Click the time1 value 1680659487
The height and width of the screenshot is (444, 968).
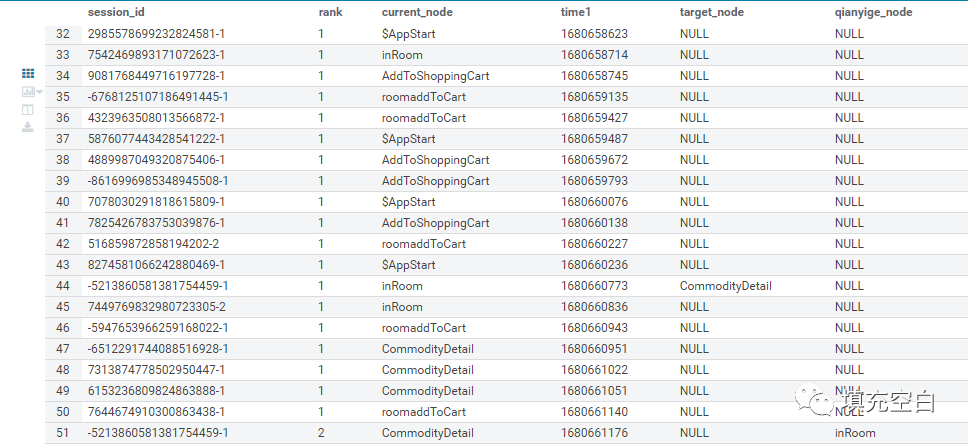[595, 139]
